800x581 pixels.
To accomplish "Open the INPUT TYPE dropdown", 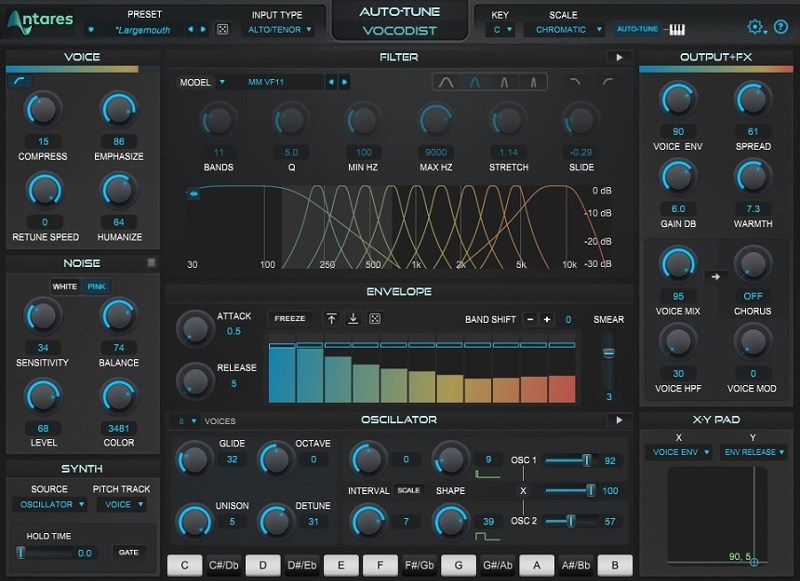I will pos(281,28).
